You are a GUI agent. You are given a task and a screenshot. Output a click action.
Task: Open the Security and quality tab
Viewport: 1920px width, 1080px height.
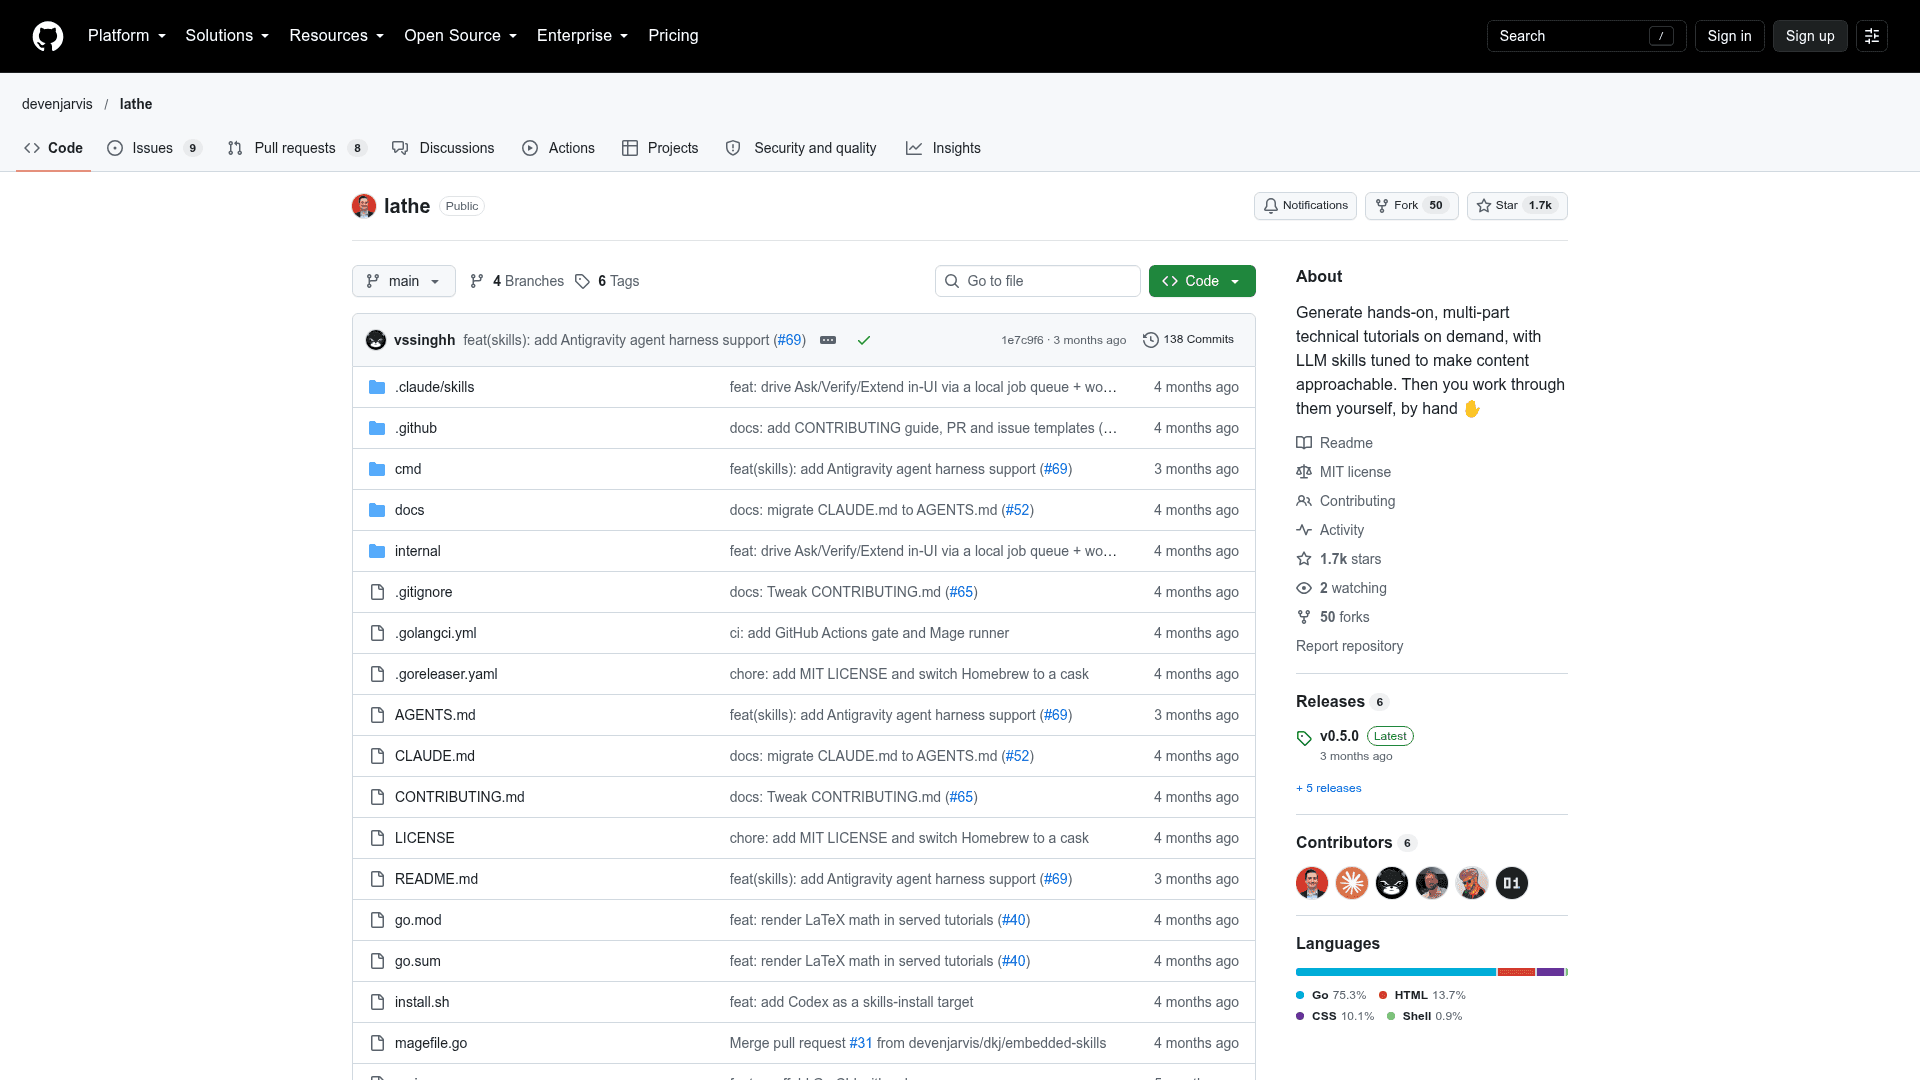[x=801, y=148]
